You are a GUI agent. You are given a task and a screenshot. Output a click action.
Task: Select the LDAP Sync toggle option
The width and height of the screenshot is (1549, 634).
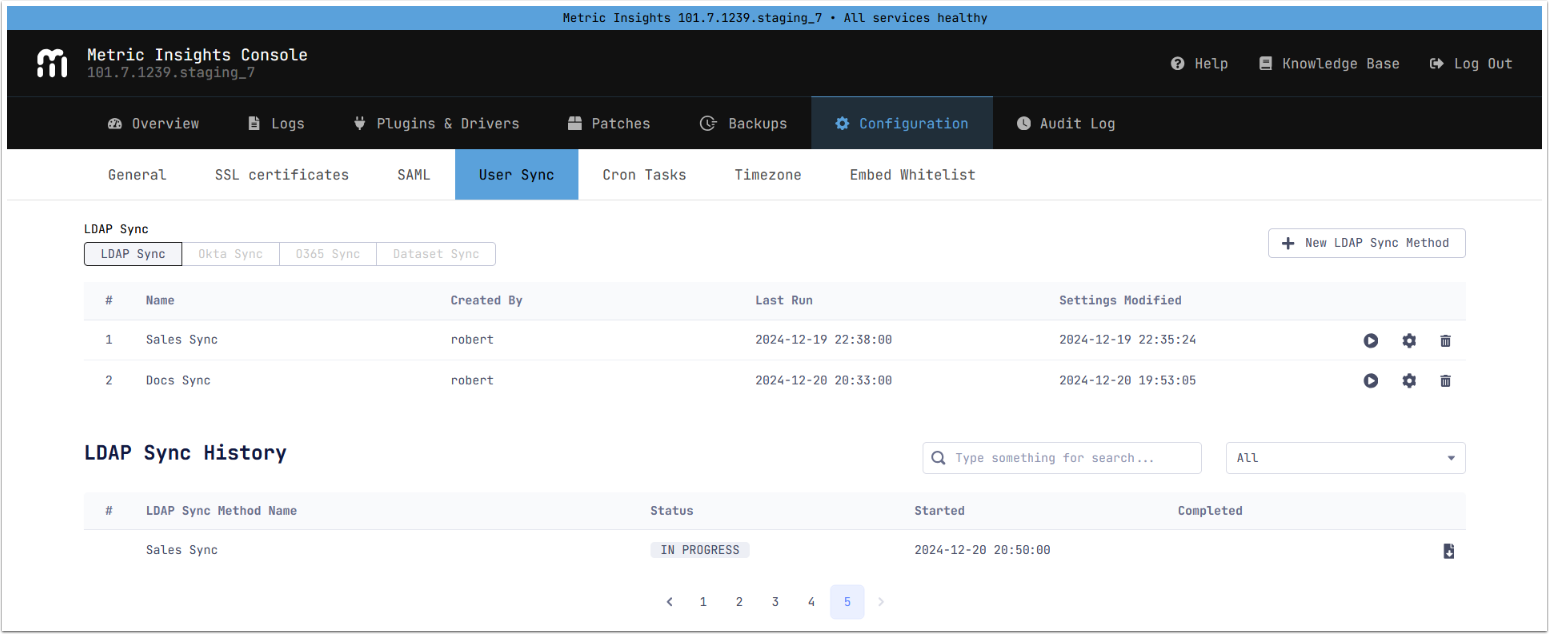(133, 254)
